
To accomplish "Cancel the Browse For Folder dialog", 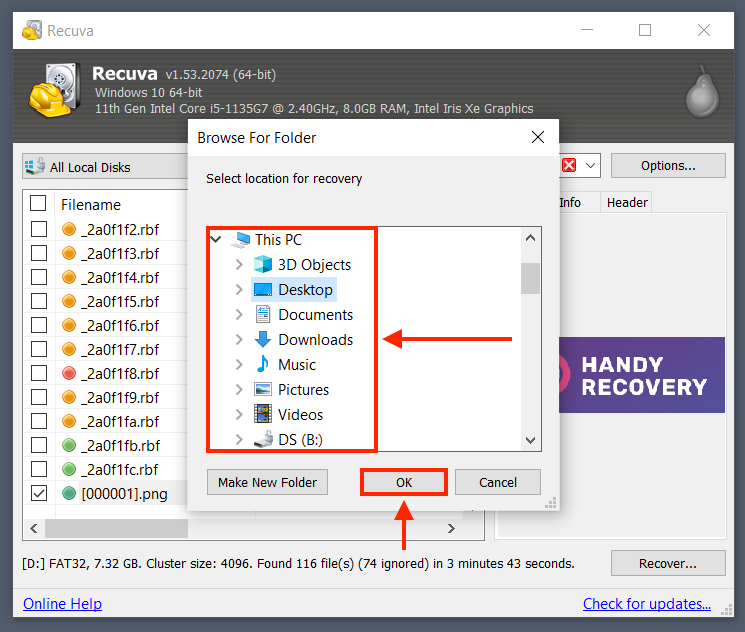I will [497, 482].
